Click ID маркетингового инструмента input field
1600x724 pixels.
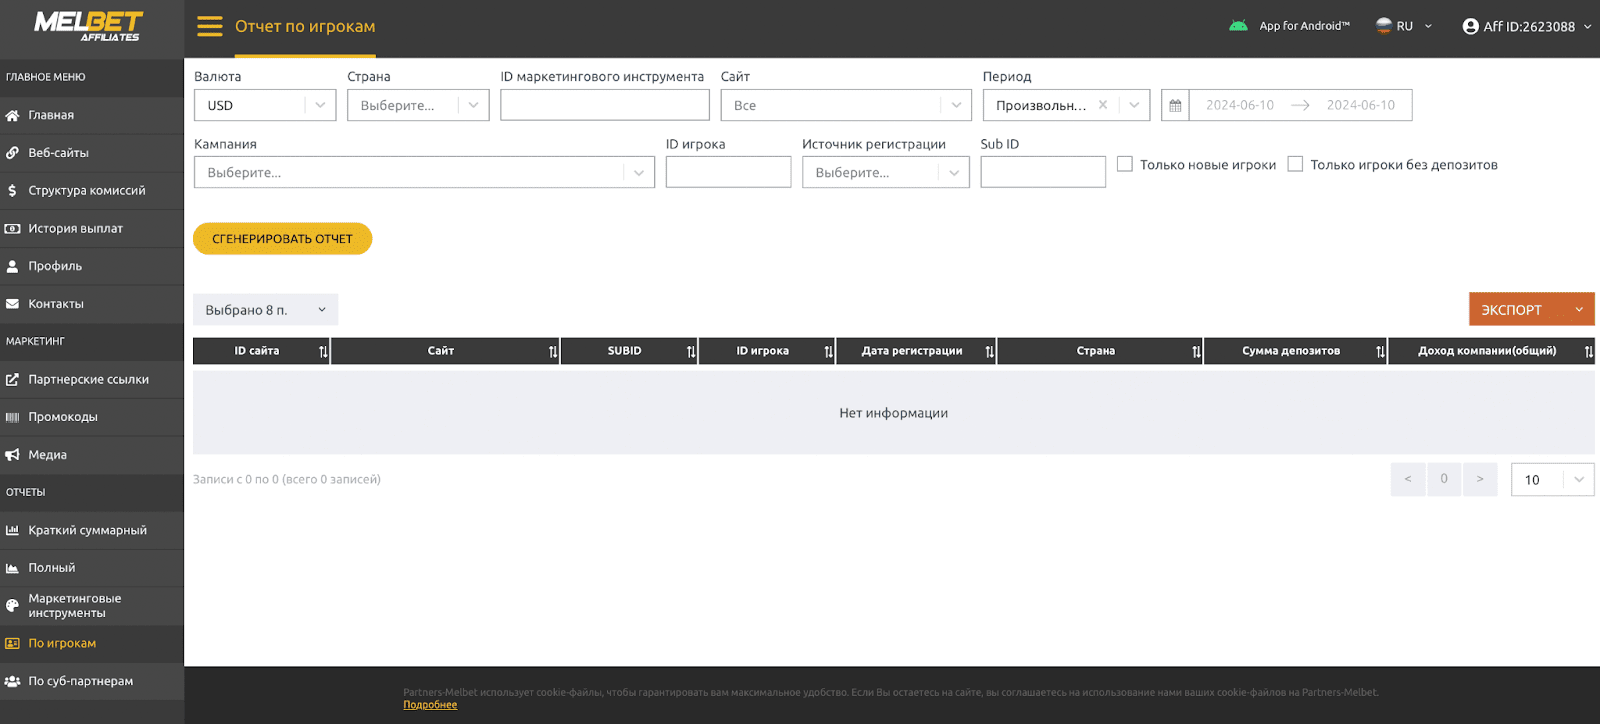(605, 105)
